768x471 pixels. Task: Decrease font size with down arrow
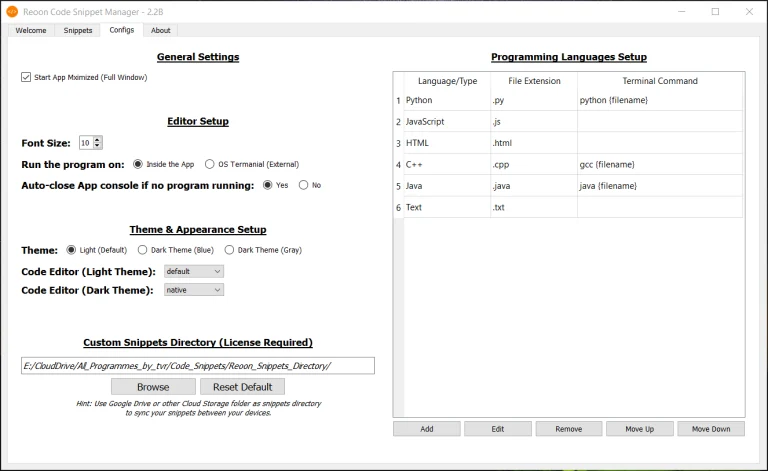coord(97,145)
